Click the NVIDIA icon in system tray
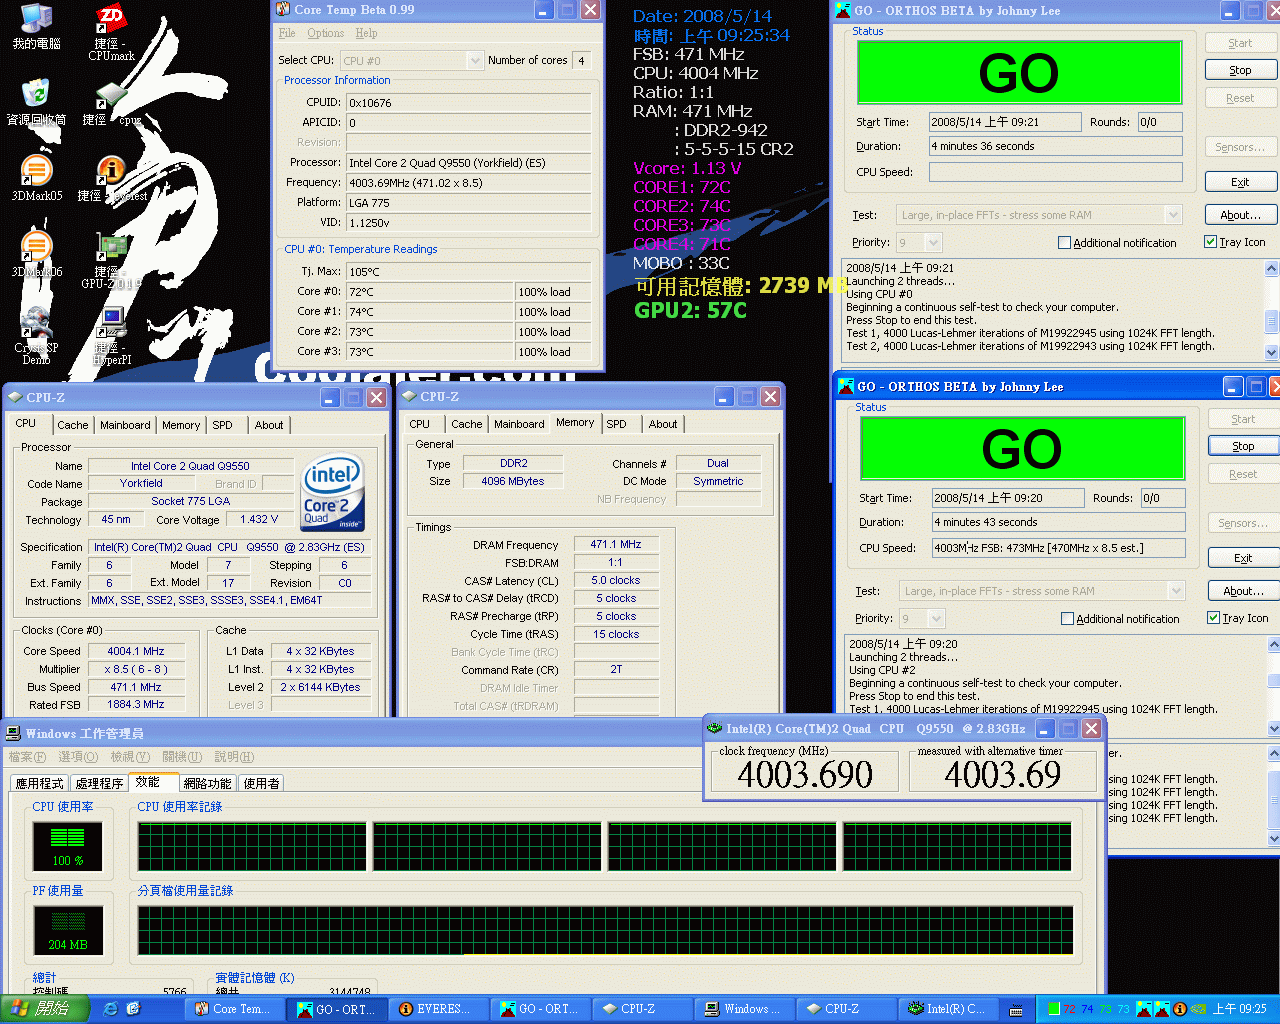Viewport: 1280px width, 1024px height. (x=1197, y=1009)
